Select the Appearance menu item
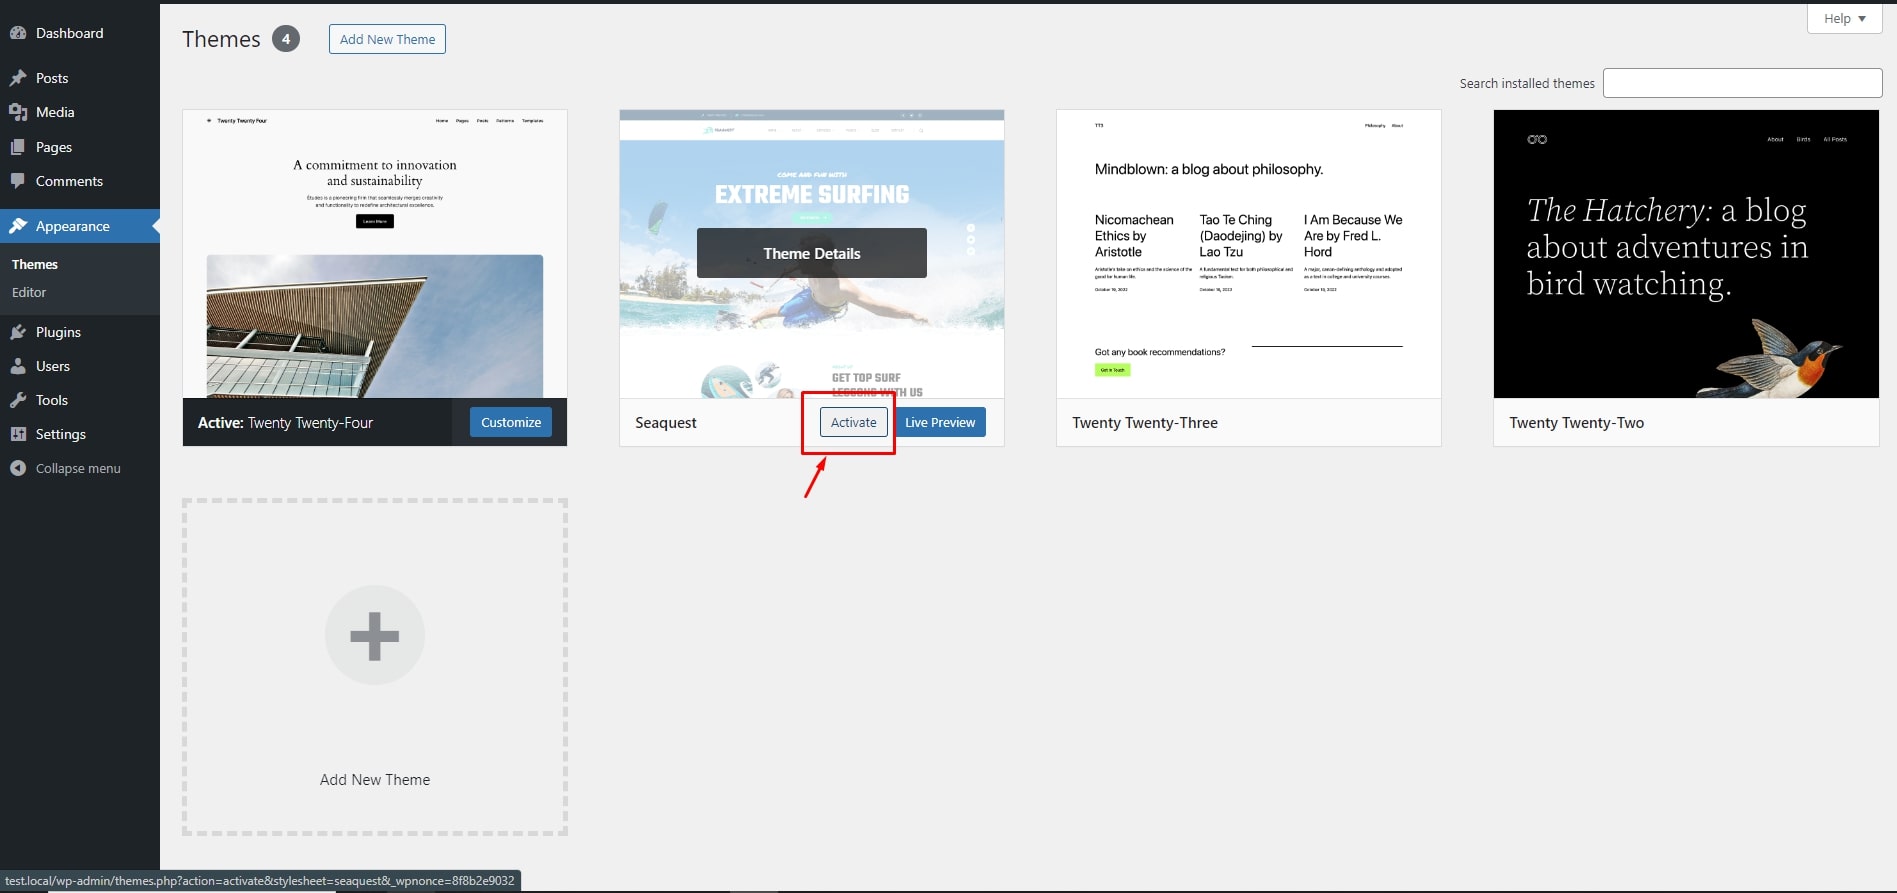This screenshot has height=893, width=1897. 80,226
